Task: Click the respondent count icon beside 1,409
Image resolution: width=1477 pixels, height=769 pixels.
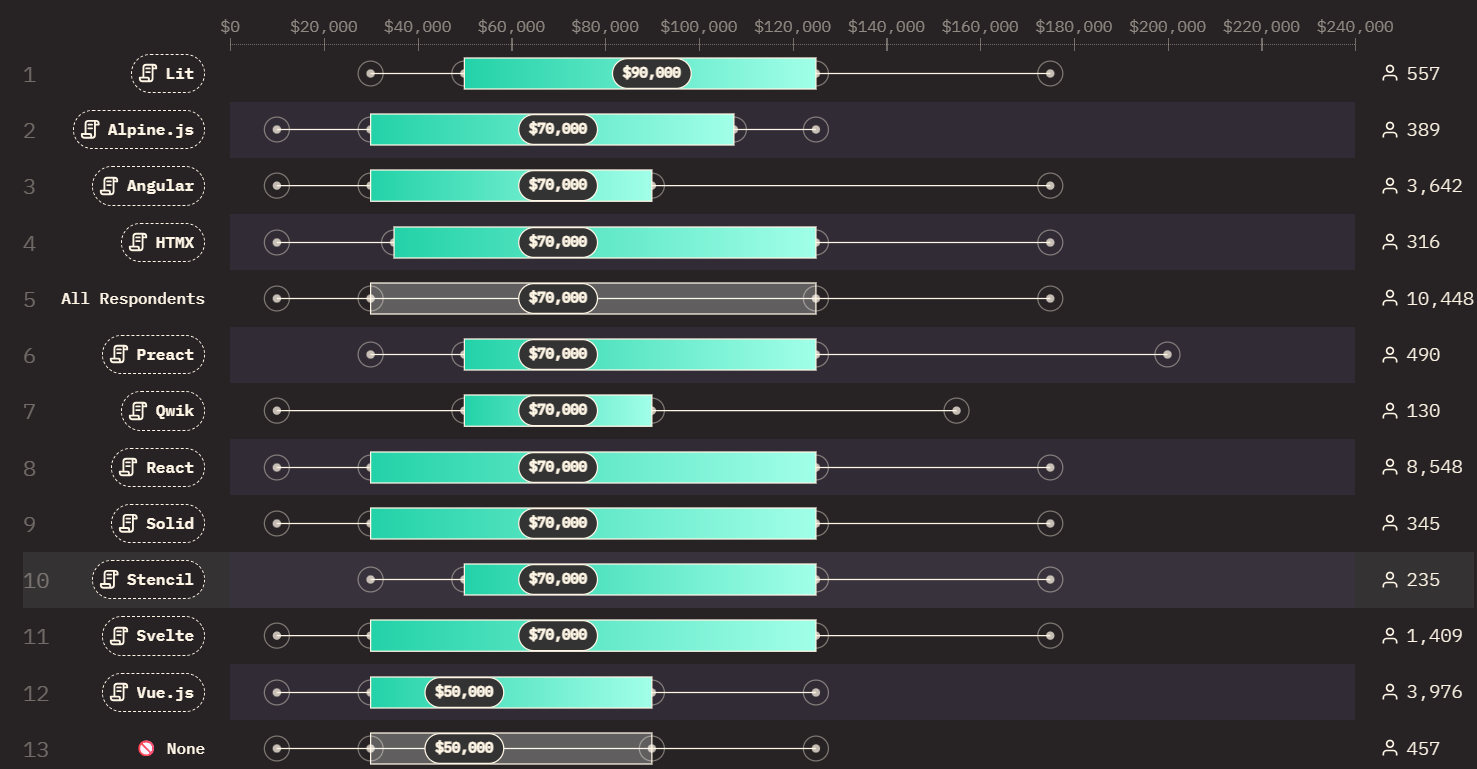Action: [x=1389, y=636]
